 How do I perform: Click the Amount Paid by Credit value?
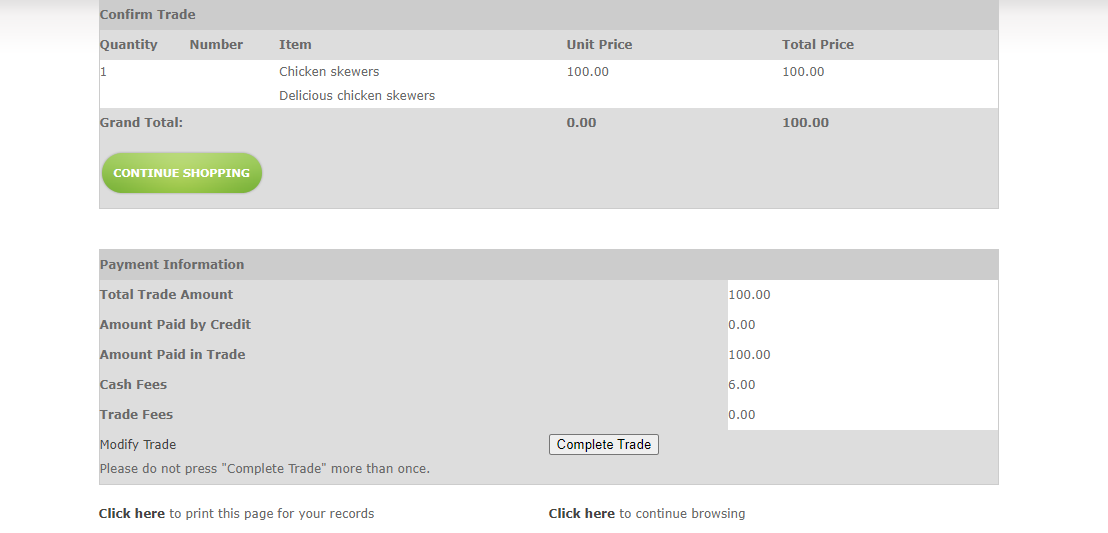(742, 325)
